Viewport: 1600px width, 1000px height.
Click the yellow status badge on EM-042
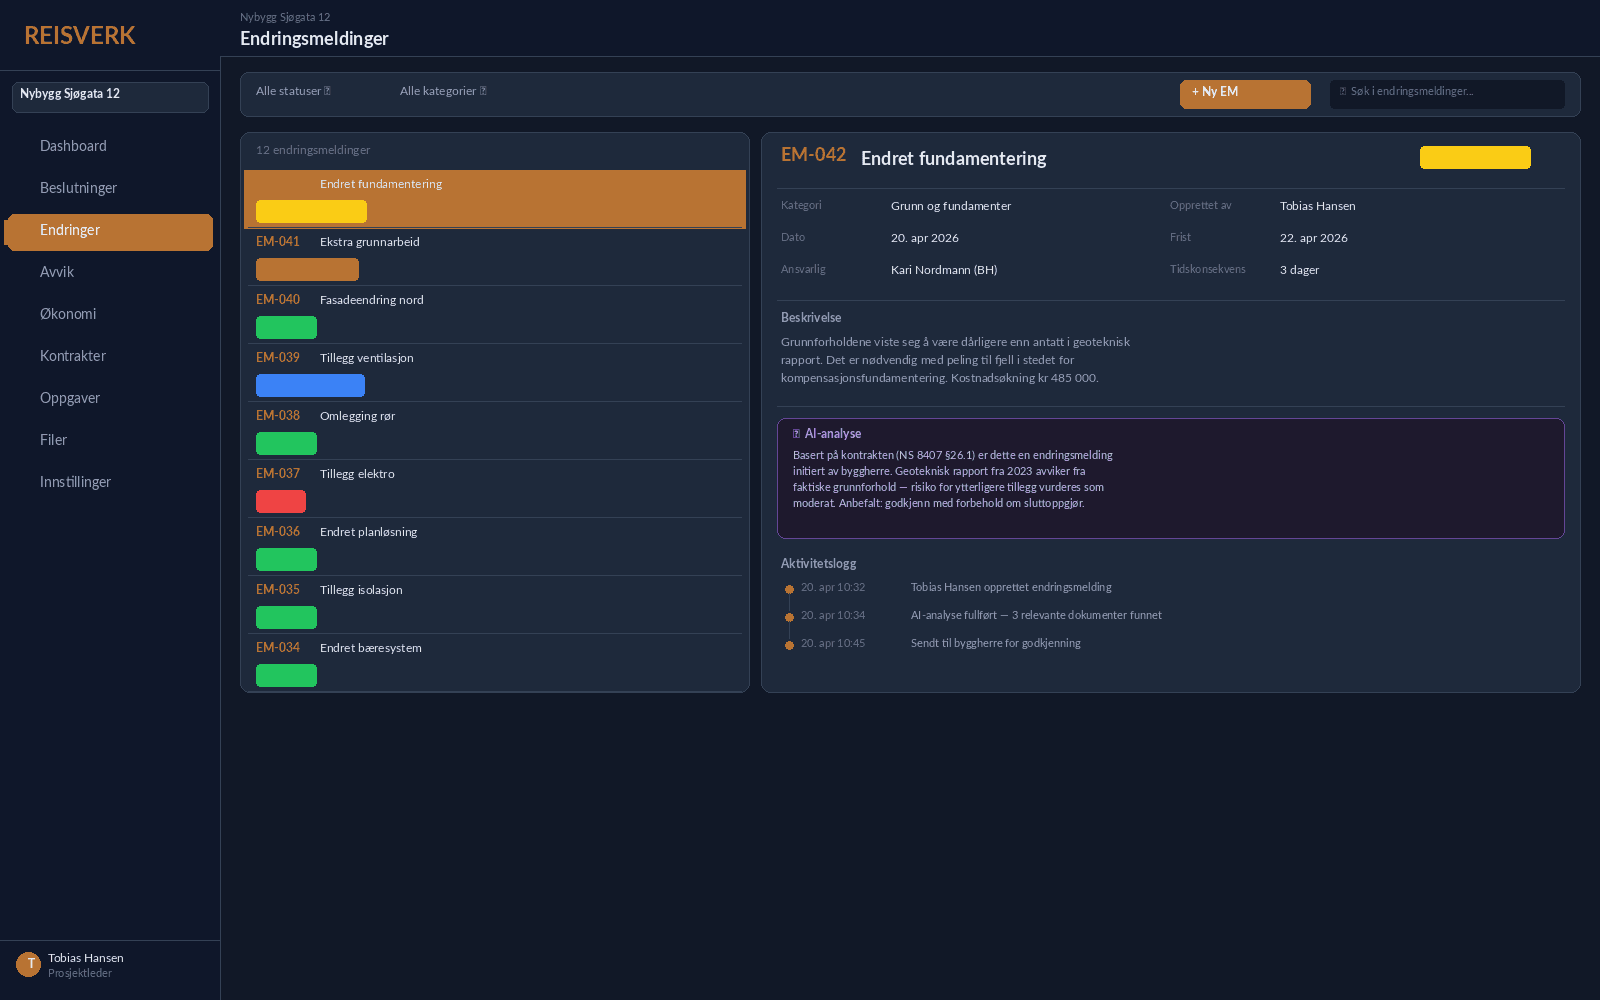tap(1474, 157)
